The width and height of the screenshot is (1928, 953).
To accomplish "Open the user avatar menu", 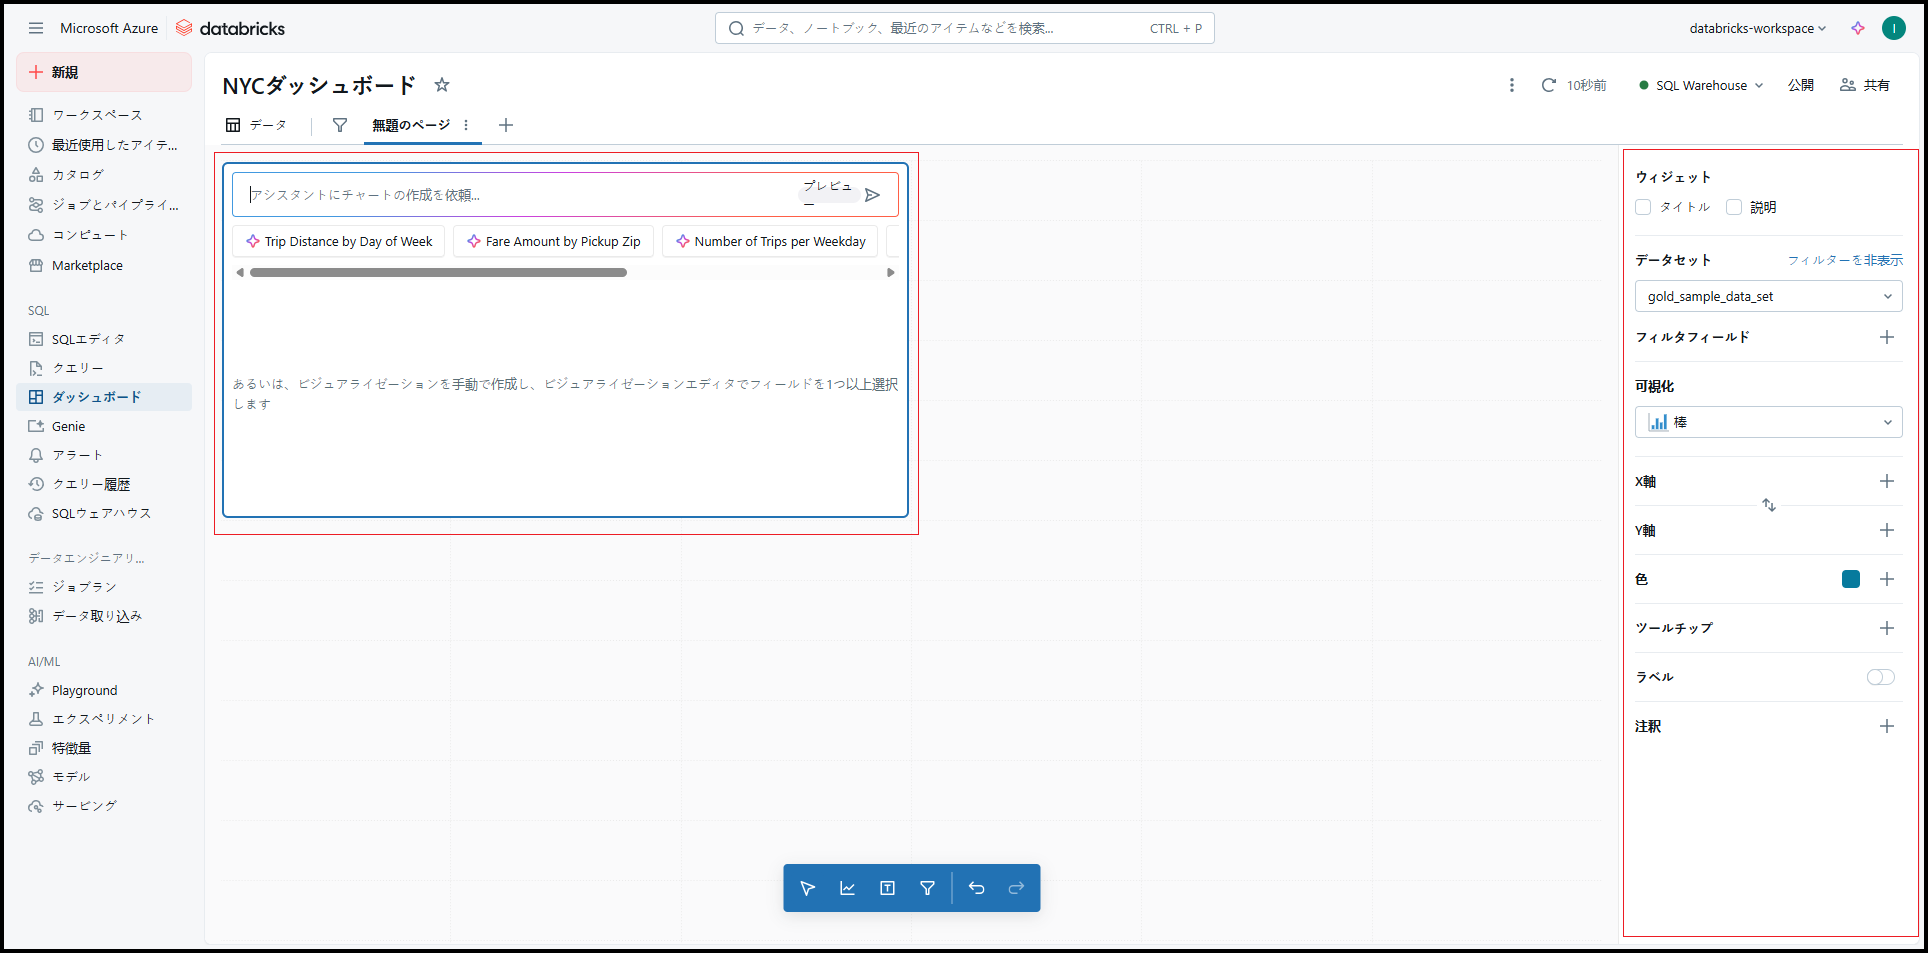I will pos(1894,28).
